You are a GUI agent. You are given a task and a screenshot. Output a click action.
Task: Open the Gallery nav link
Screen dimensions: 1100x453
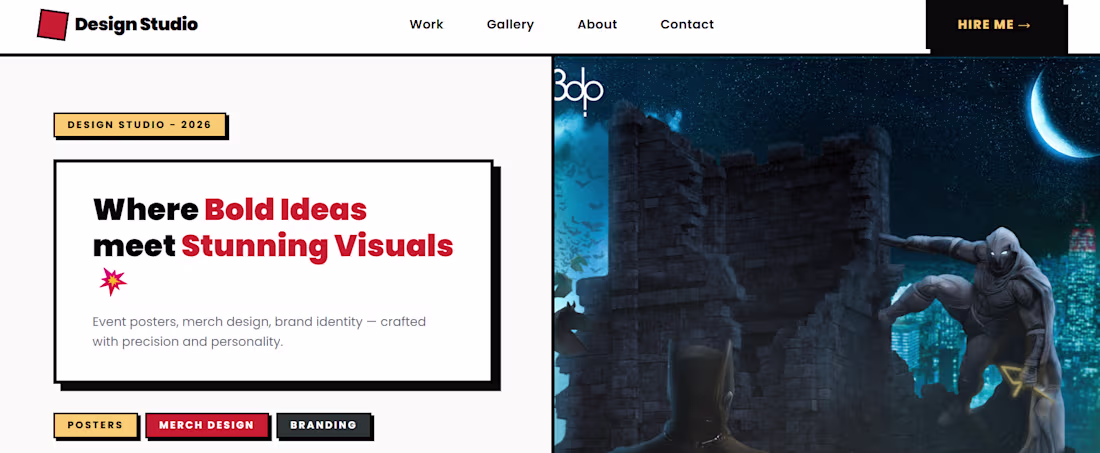[x=510, y=25]
